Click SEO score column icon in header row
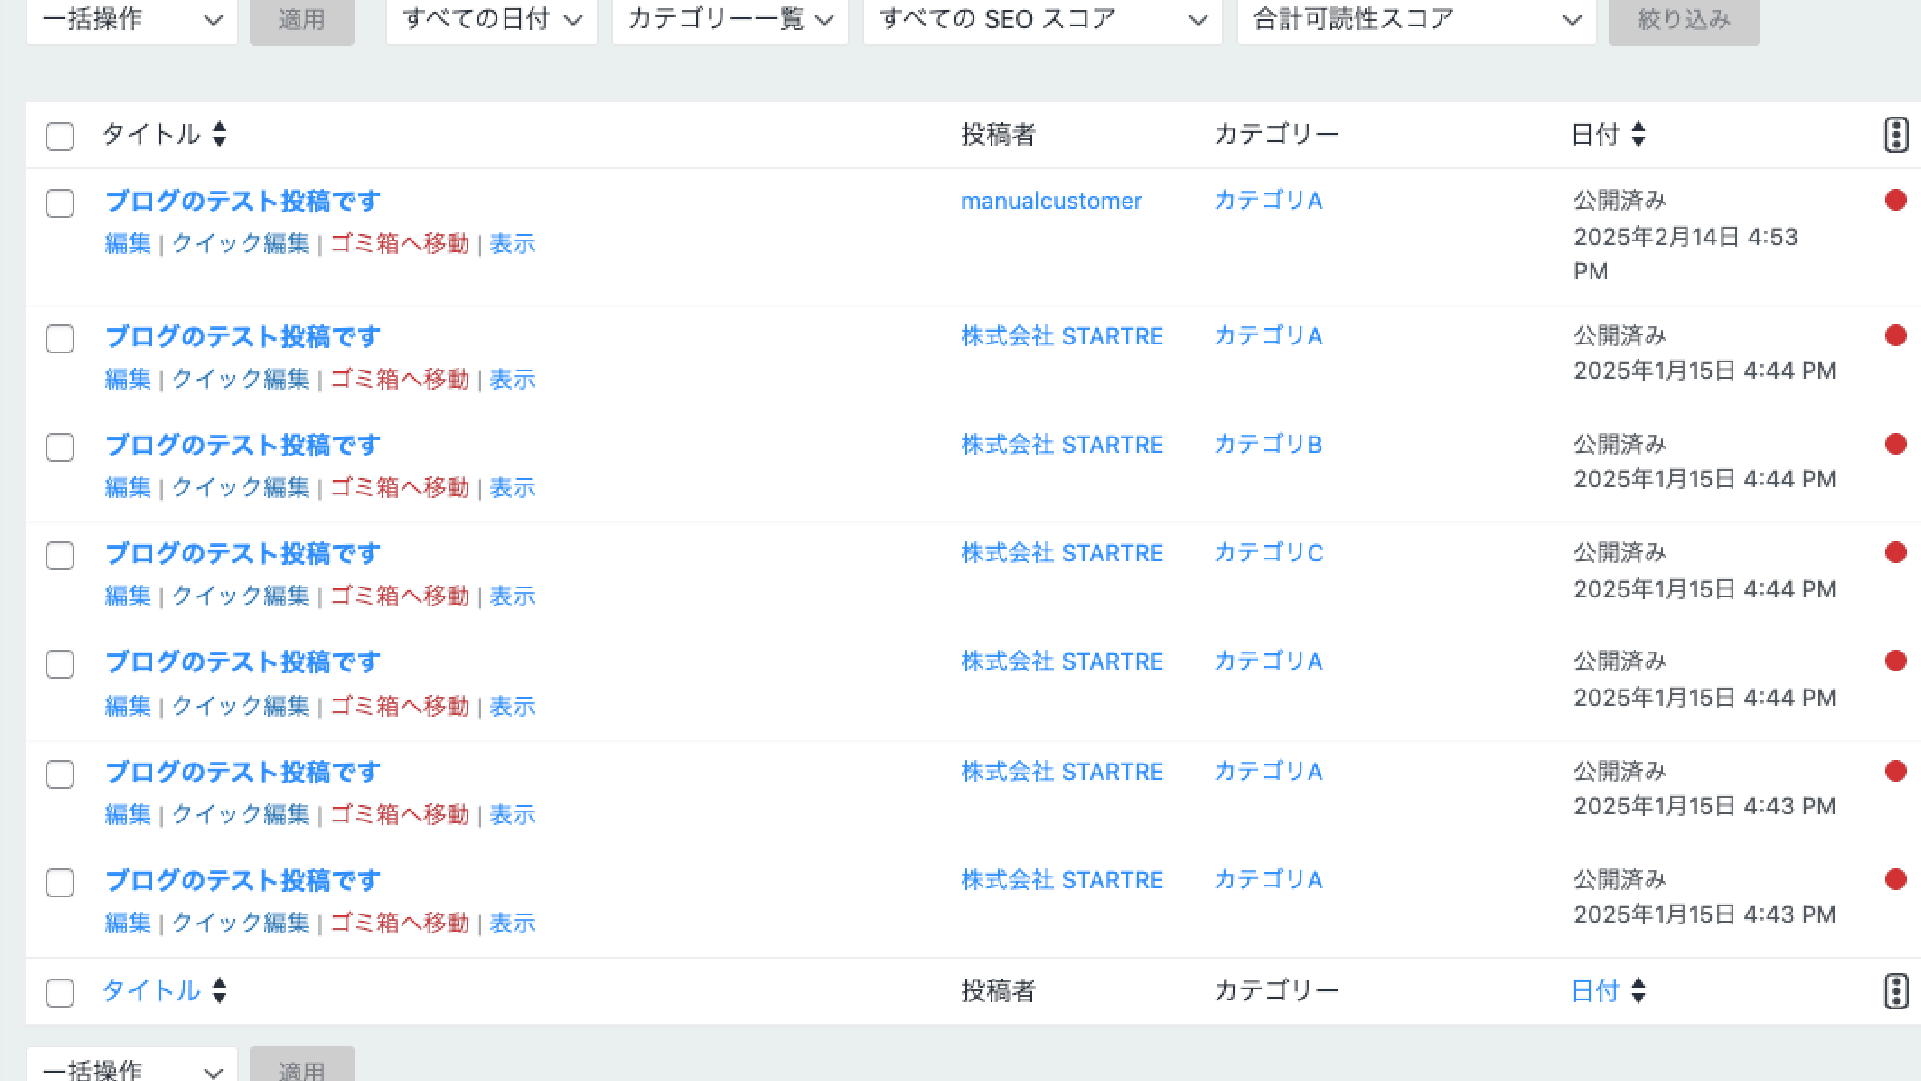This screenshot has height=1081, width=1921. pyautogui.click(x=1895, y=134)
